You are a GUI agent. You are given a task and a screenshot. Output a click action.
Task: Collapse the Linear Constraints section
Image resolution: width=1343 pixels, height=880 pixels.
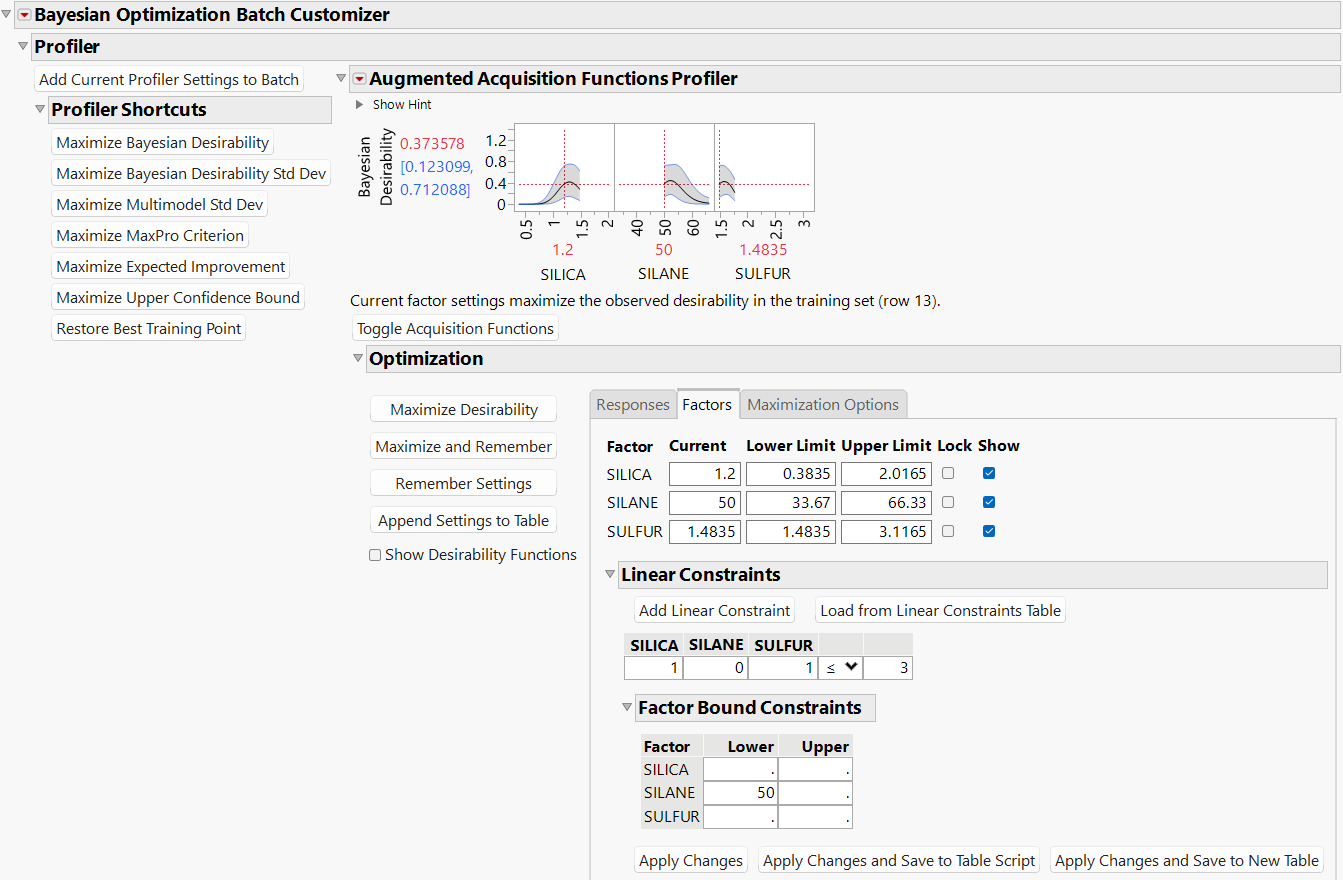click(611, 574)
